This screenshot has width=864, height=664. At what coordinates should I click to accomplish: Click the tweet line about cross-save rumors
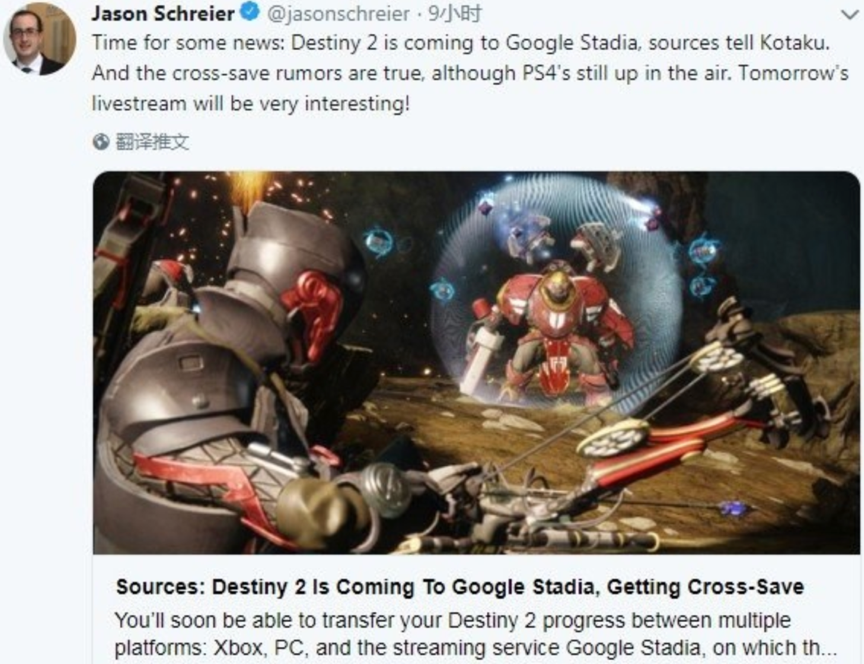pos(470,73)
